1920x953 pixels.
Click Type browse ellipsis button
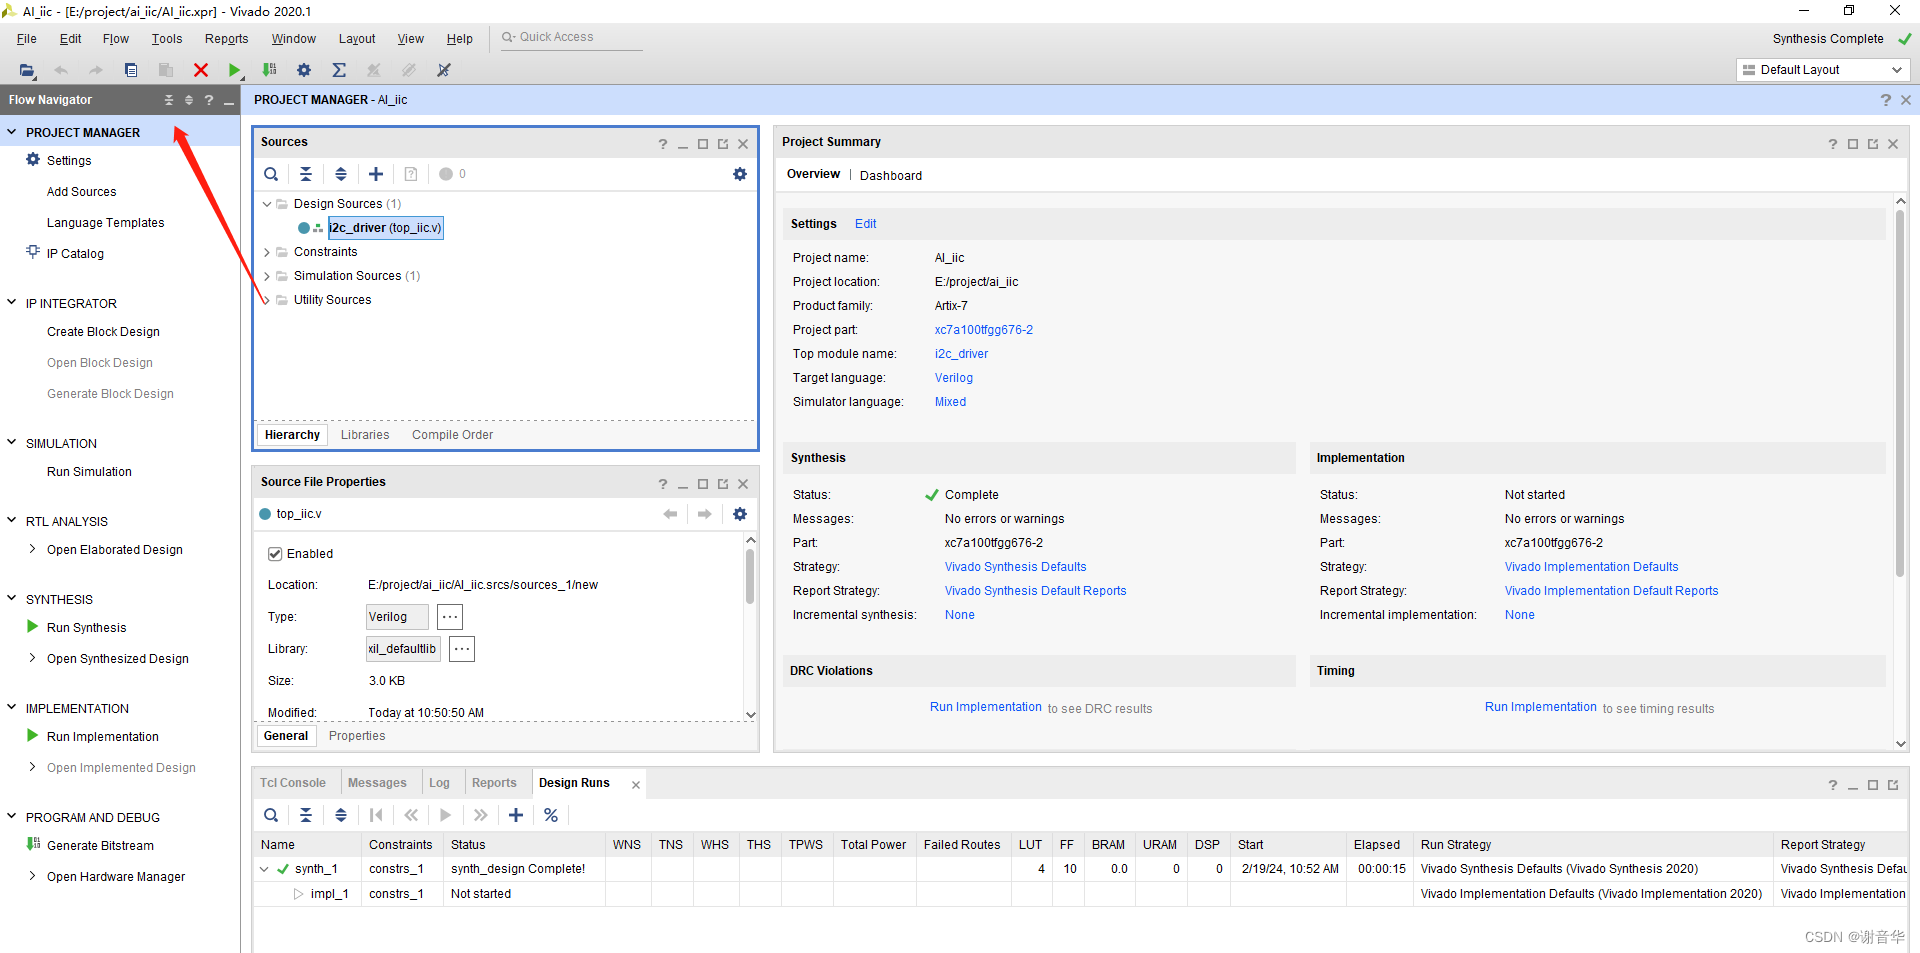click(x=450, y=617)
